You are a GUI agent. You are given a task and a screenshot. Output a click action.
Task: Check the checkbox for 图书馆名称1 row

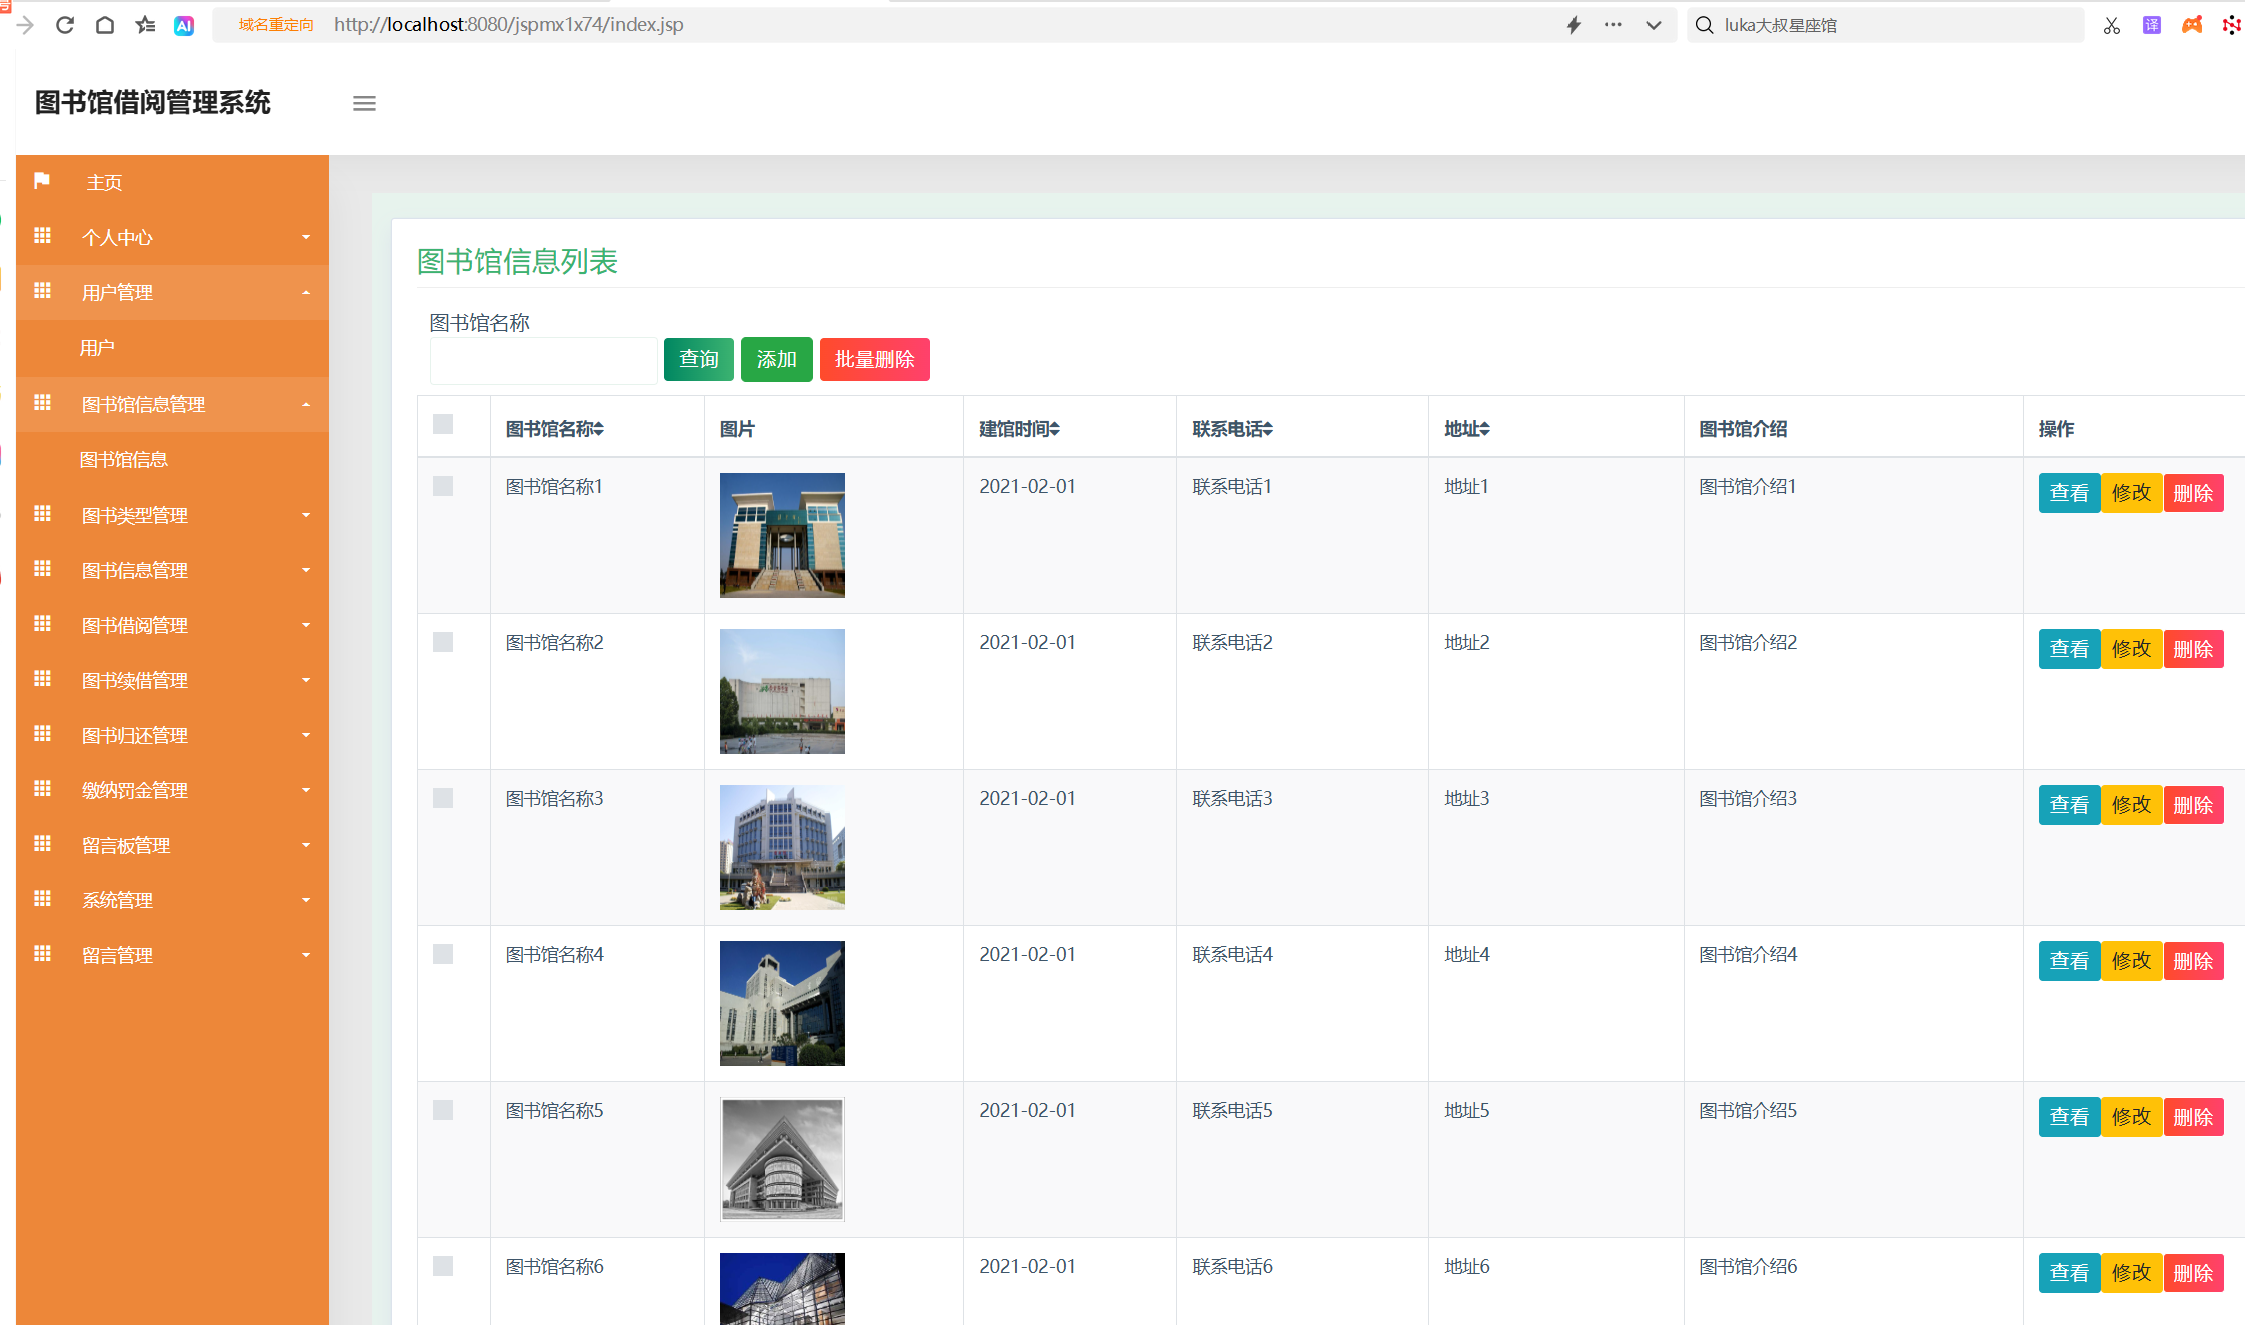point(443,486)
